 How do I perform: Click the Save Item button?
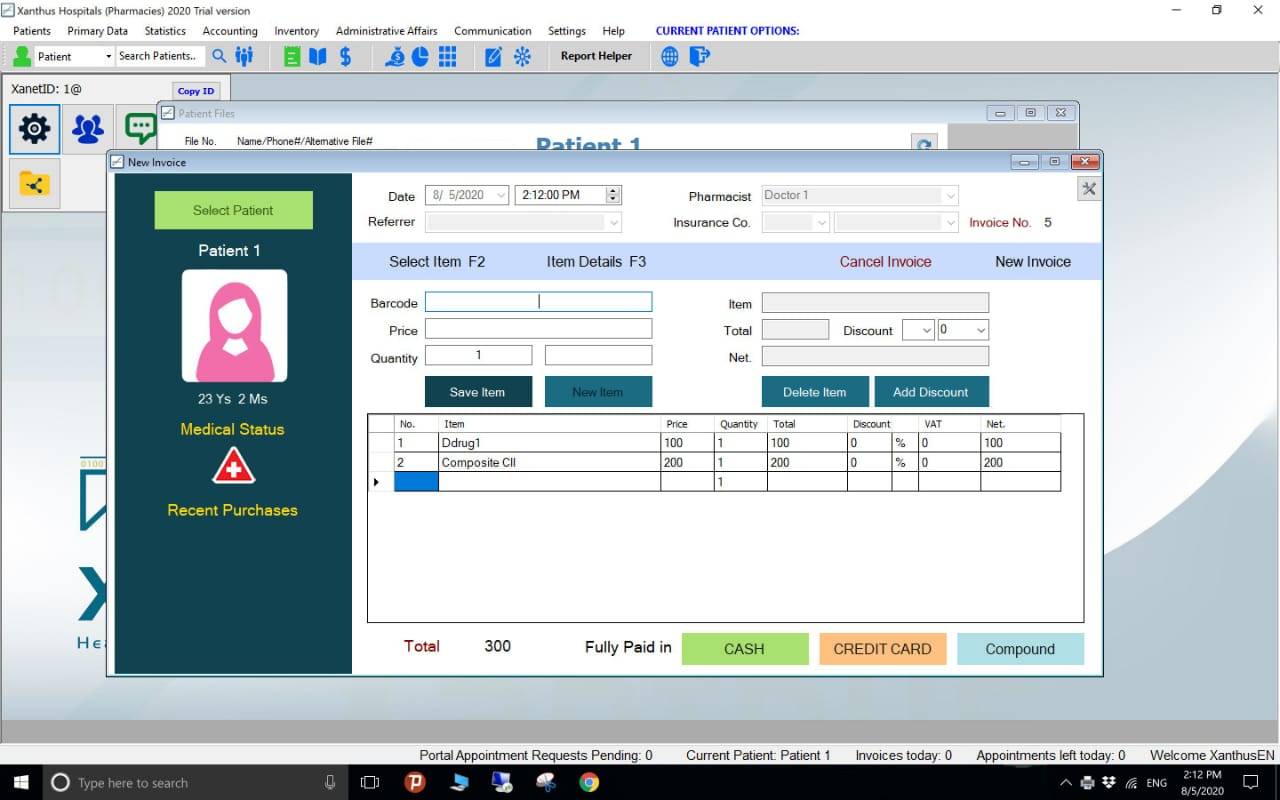tap(478, 392)
